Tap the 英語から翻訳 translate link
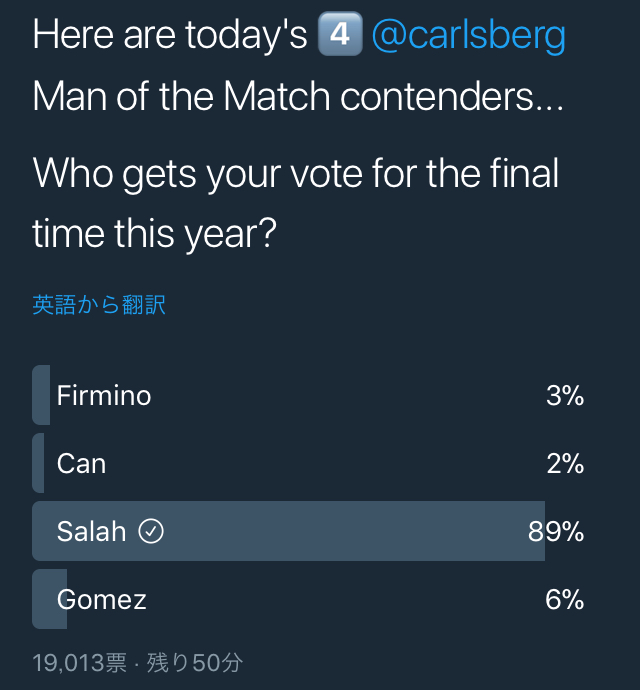 99,305
